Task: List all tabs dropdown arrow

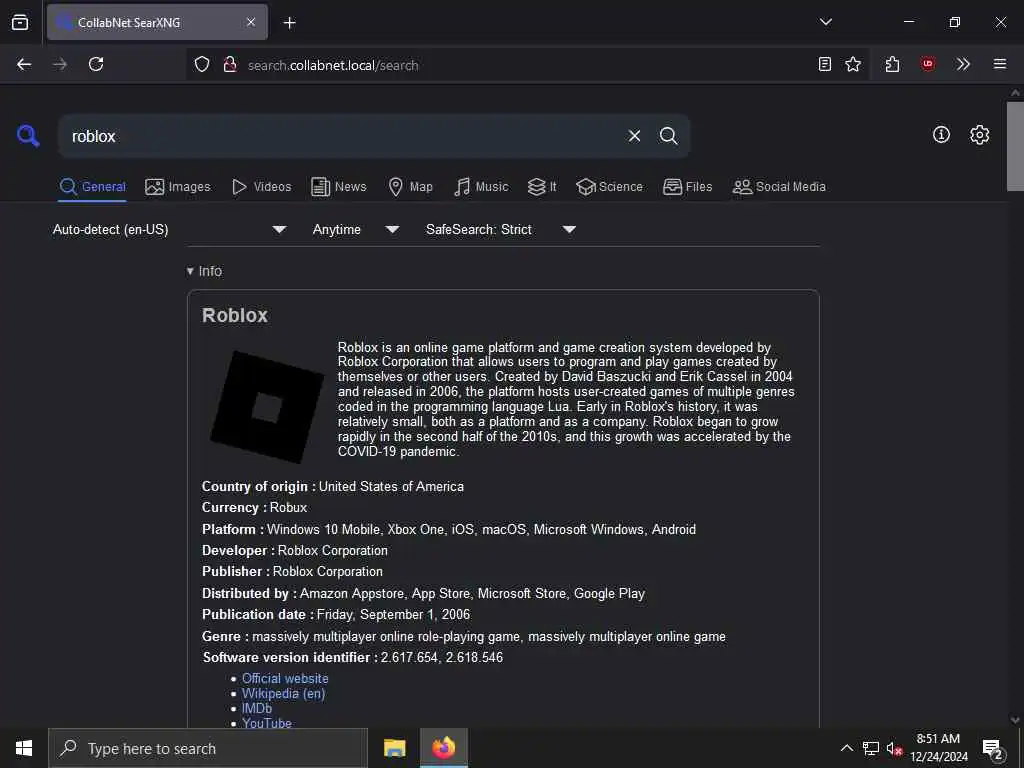Action: 825,22
